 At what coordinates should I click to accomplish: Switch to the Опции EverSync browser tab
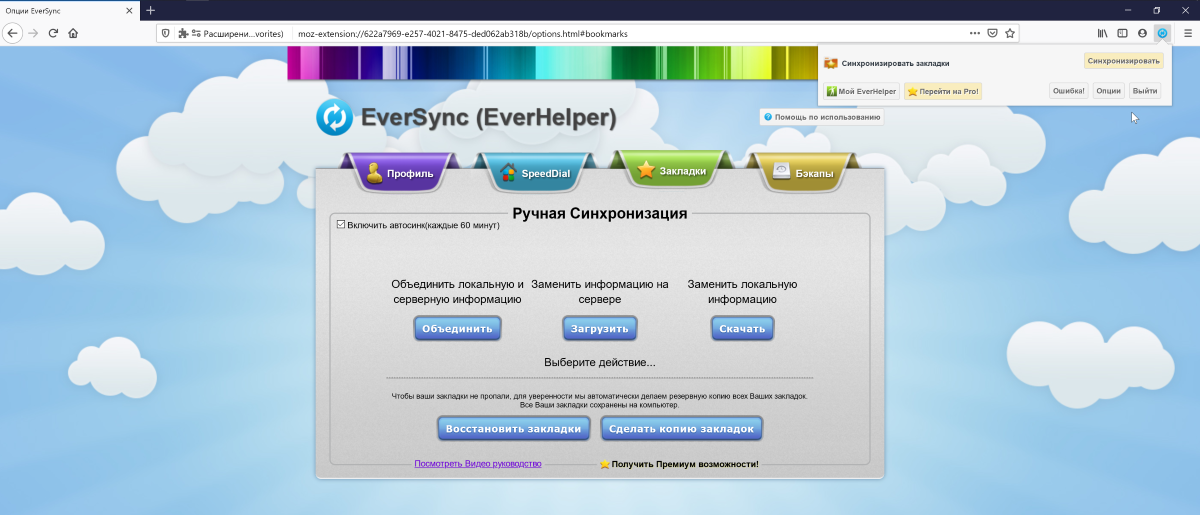pyautogui.click(x=70, y=10)
